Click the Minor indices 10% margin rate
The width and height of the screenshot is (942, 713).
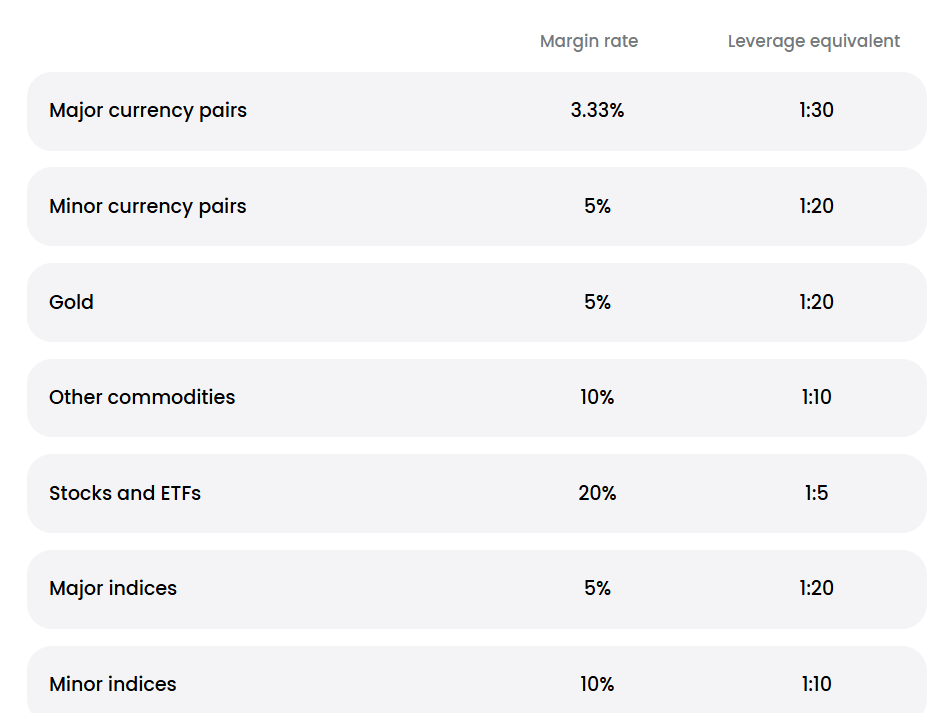tap(597, 684)
